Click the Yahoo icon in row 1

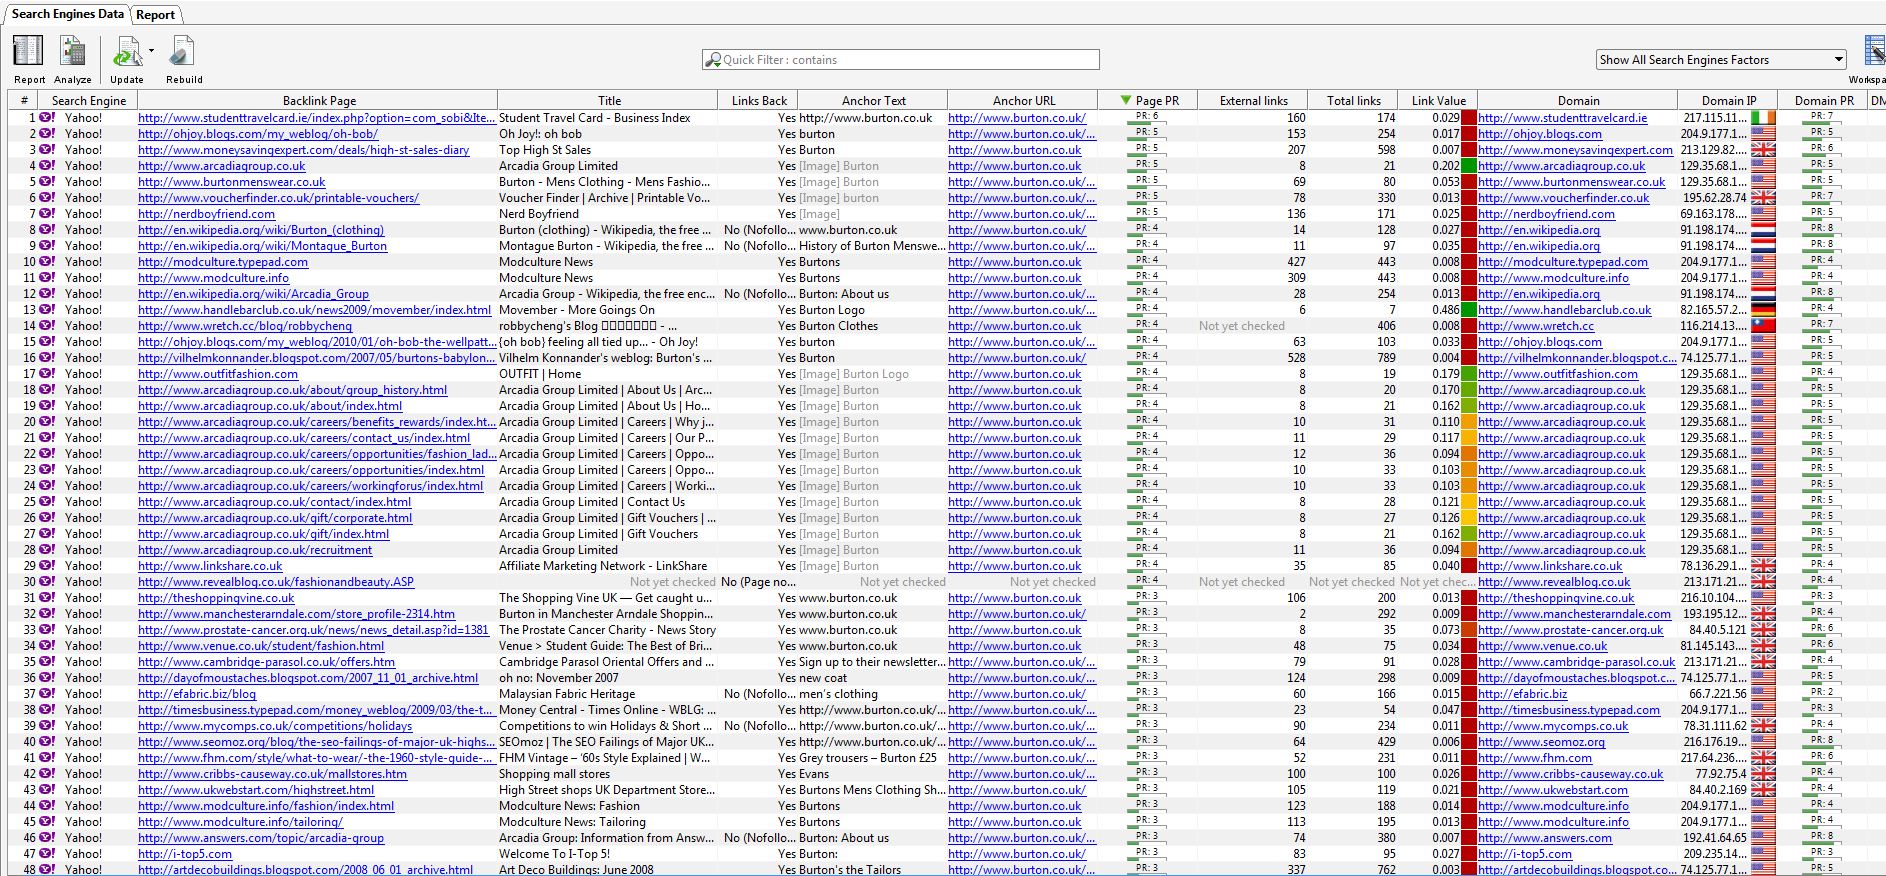click(47, 118)
